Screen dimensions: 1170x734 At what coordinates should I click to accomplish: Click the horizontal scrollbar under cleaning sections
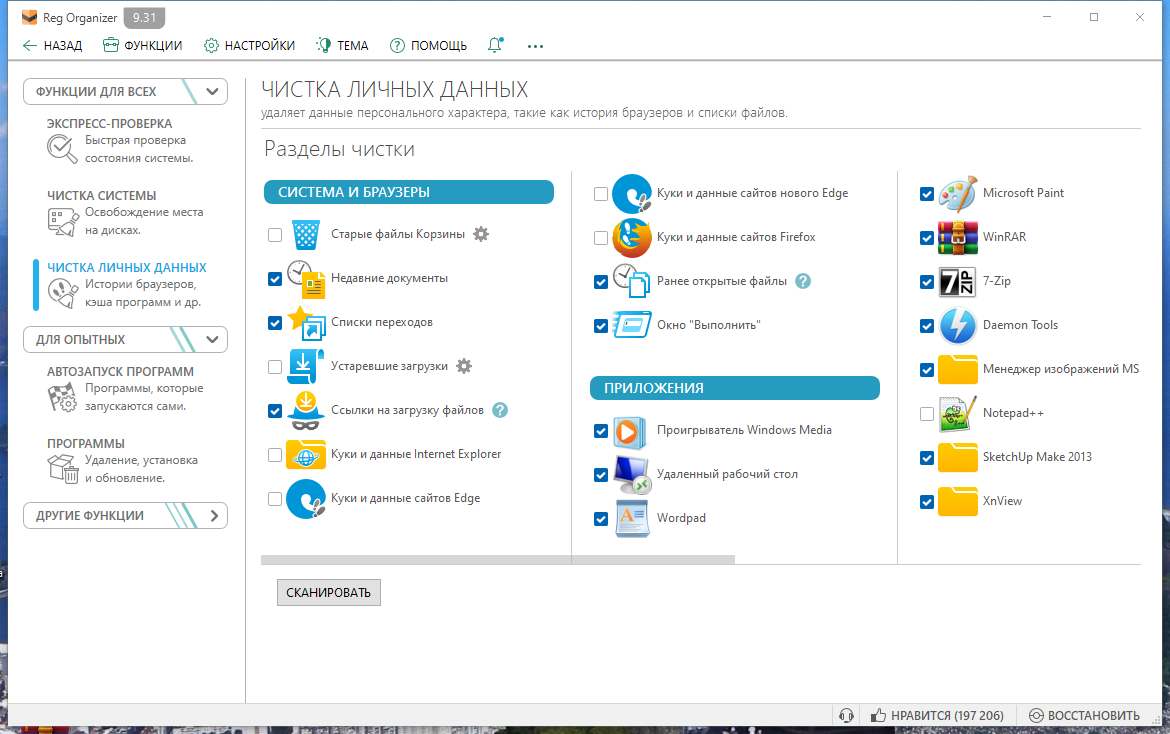[x=498, y=559]
